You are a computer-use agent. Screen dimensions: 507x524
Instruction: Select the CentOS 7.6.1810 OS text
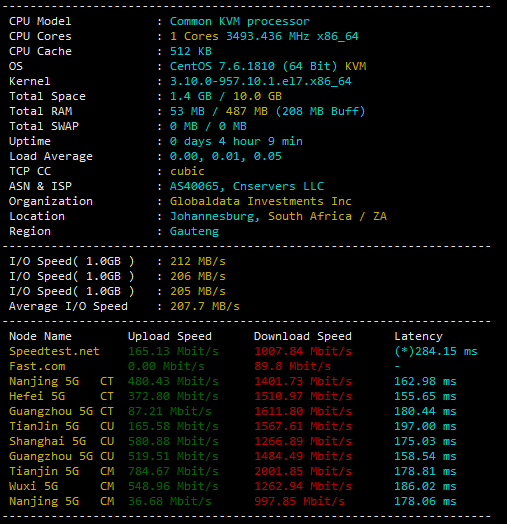(222, 66)
